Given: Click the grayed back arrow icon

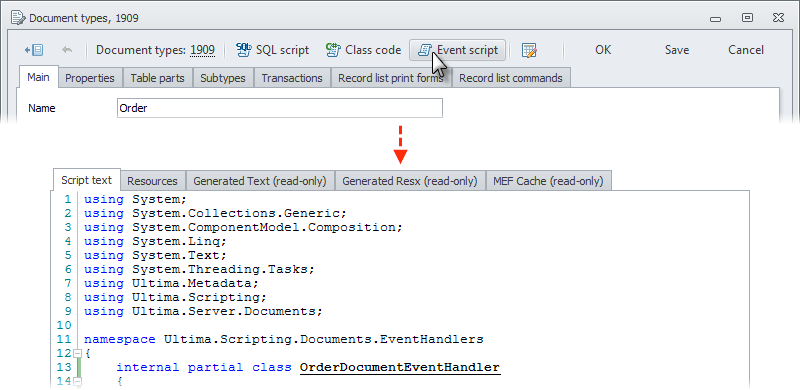Looking at the screenshot, I should pyautogui.click(x=67, y=50).
